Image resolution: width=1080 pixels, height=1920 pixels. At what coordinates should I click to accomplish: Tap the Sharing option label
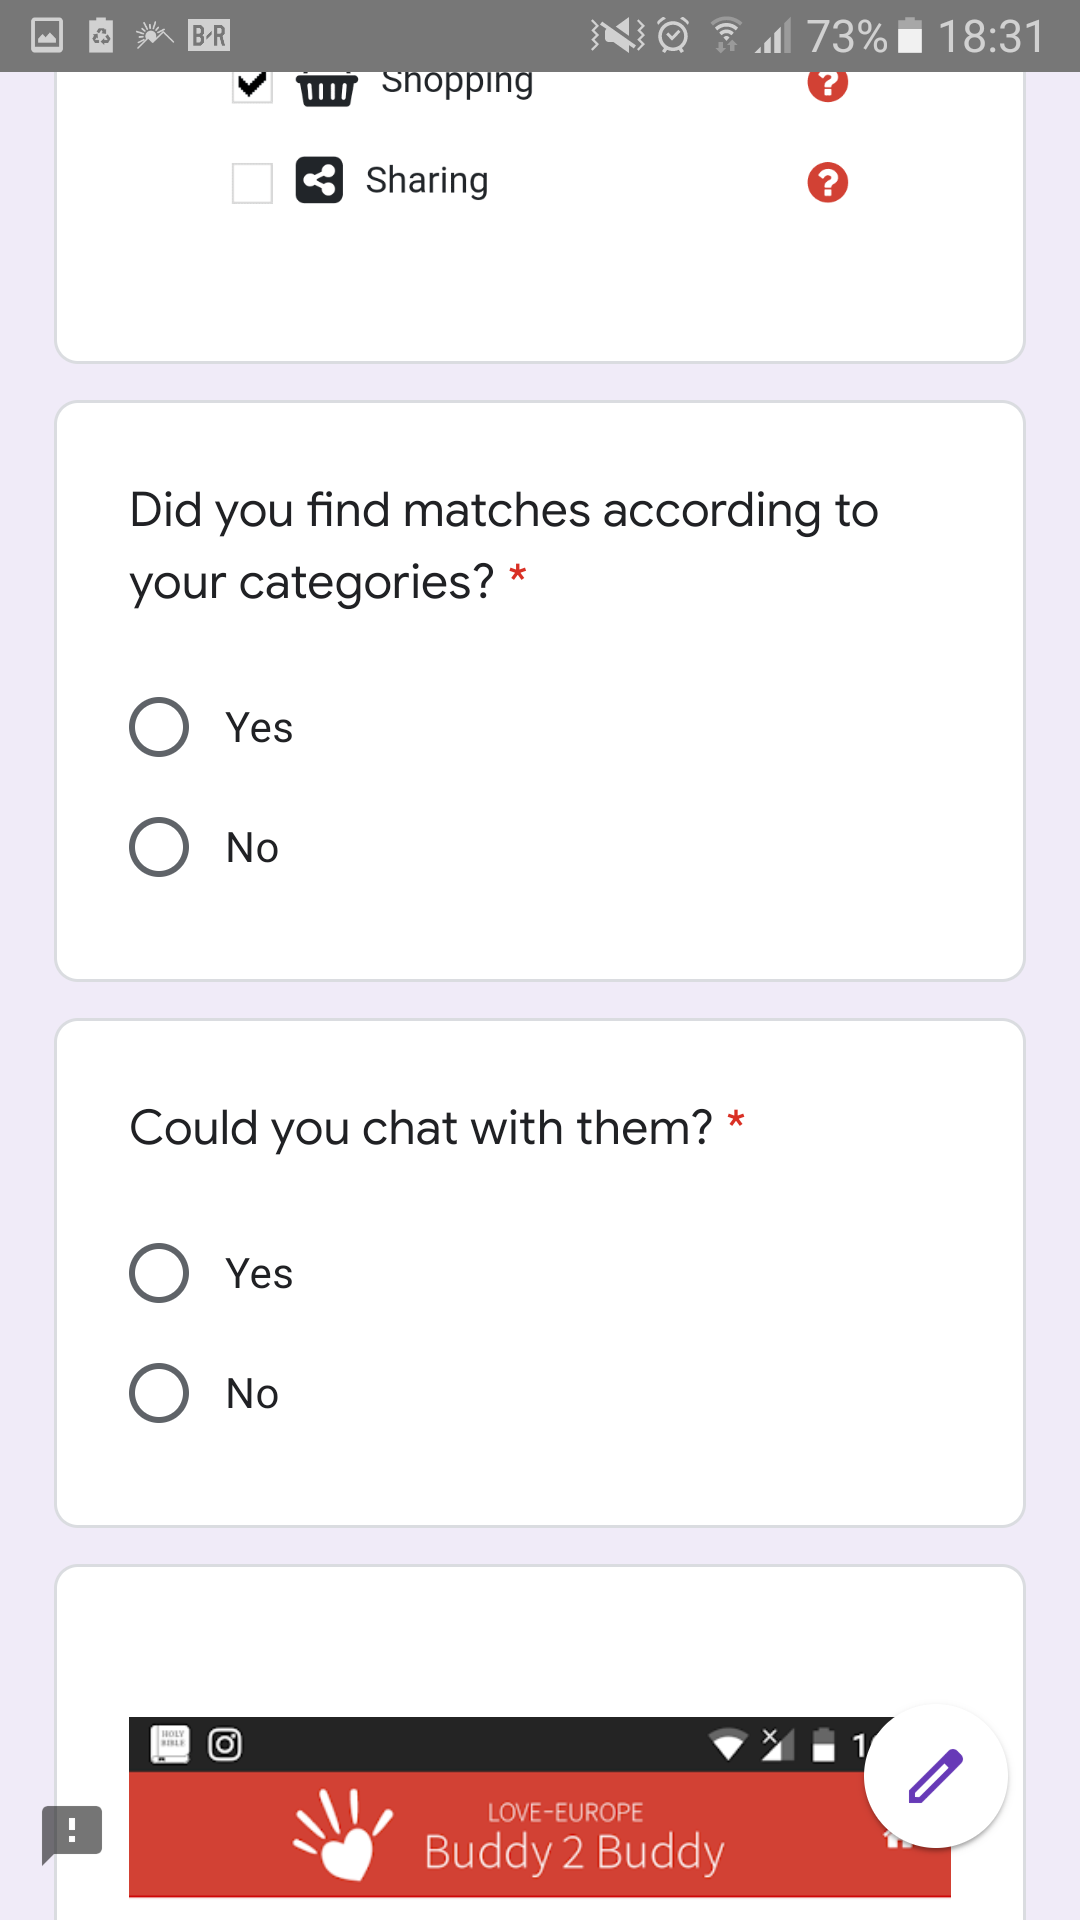[x=427, y=181]
